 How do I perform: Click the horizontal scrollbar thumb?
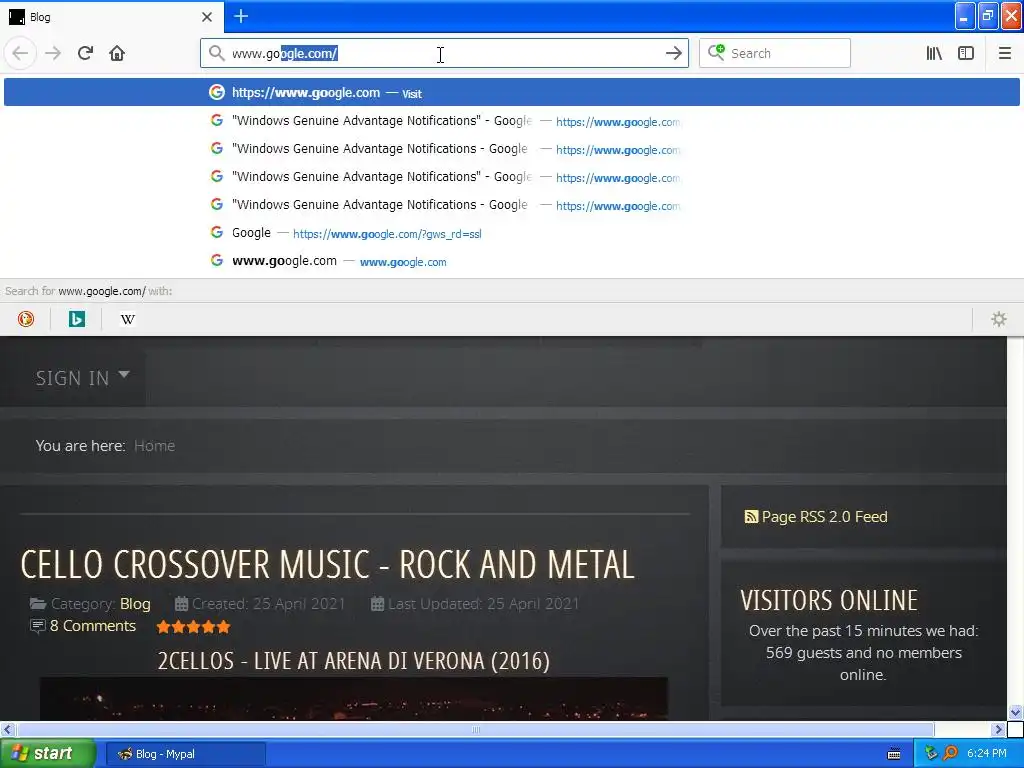click(x=475, y=729)
